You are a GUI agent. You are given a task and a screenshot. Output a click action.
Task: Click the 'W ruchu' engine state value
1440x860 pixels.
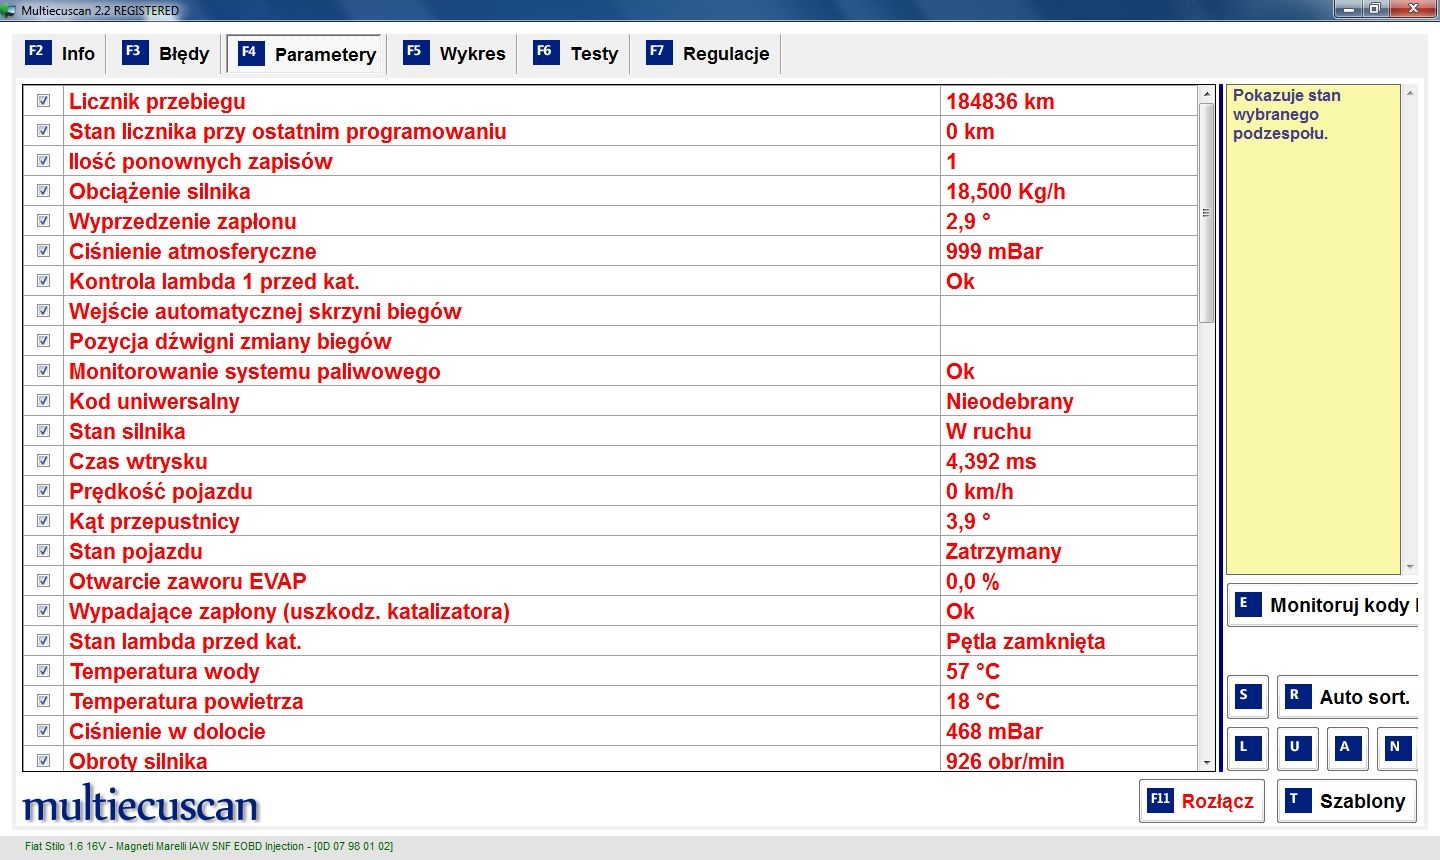[989, 431]
